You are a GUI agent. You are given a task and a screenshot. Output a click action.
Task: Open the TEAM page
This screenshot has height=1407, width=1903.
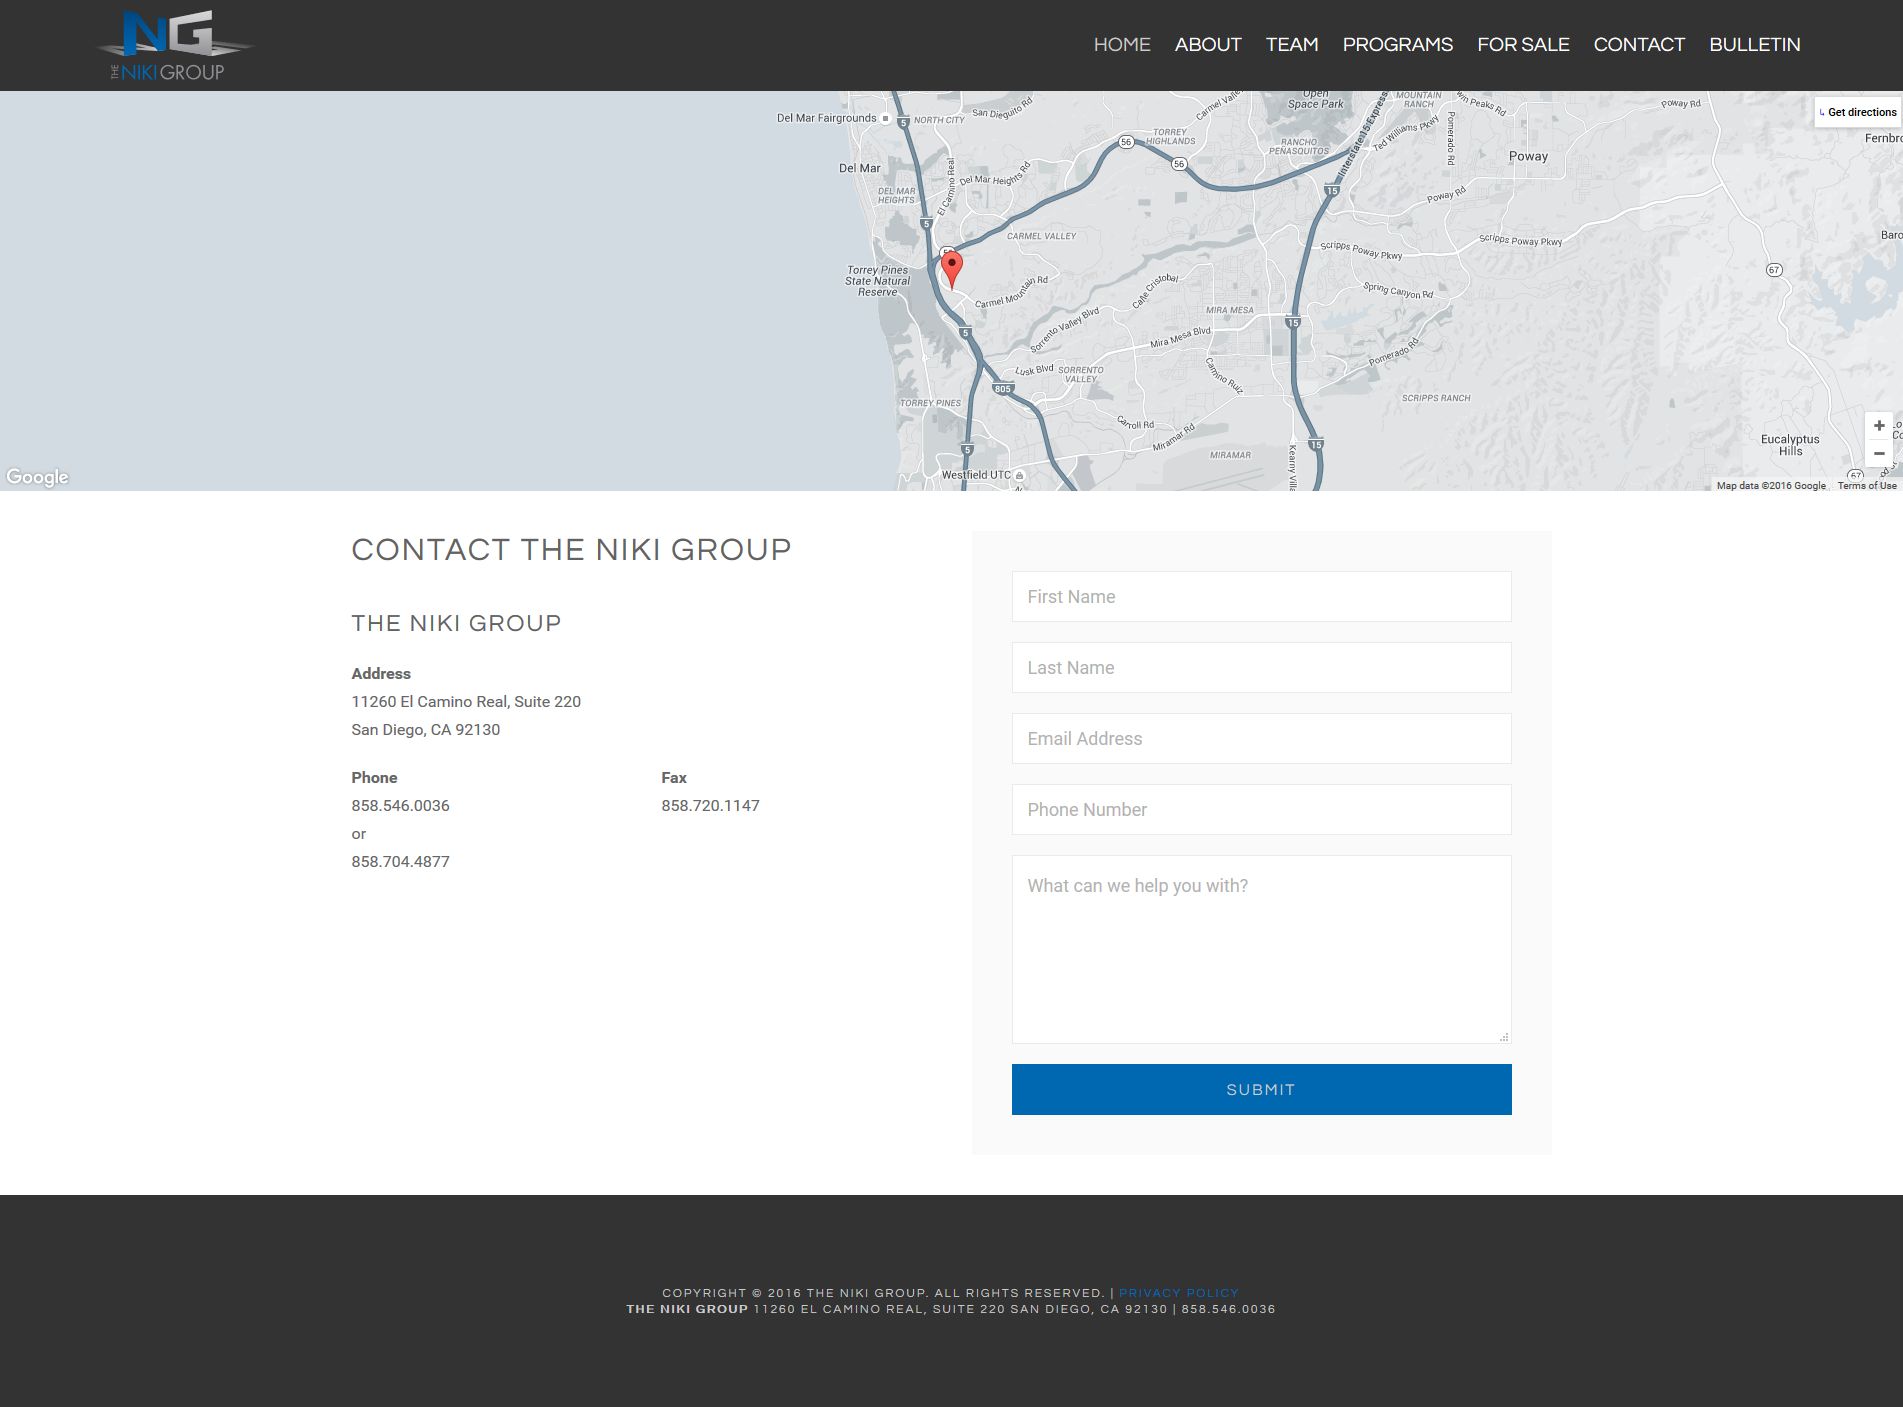1291,44
